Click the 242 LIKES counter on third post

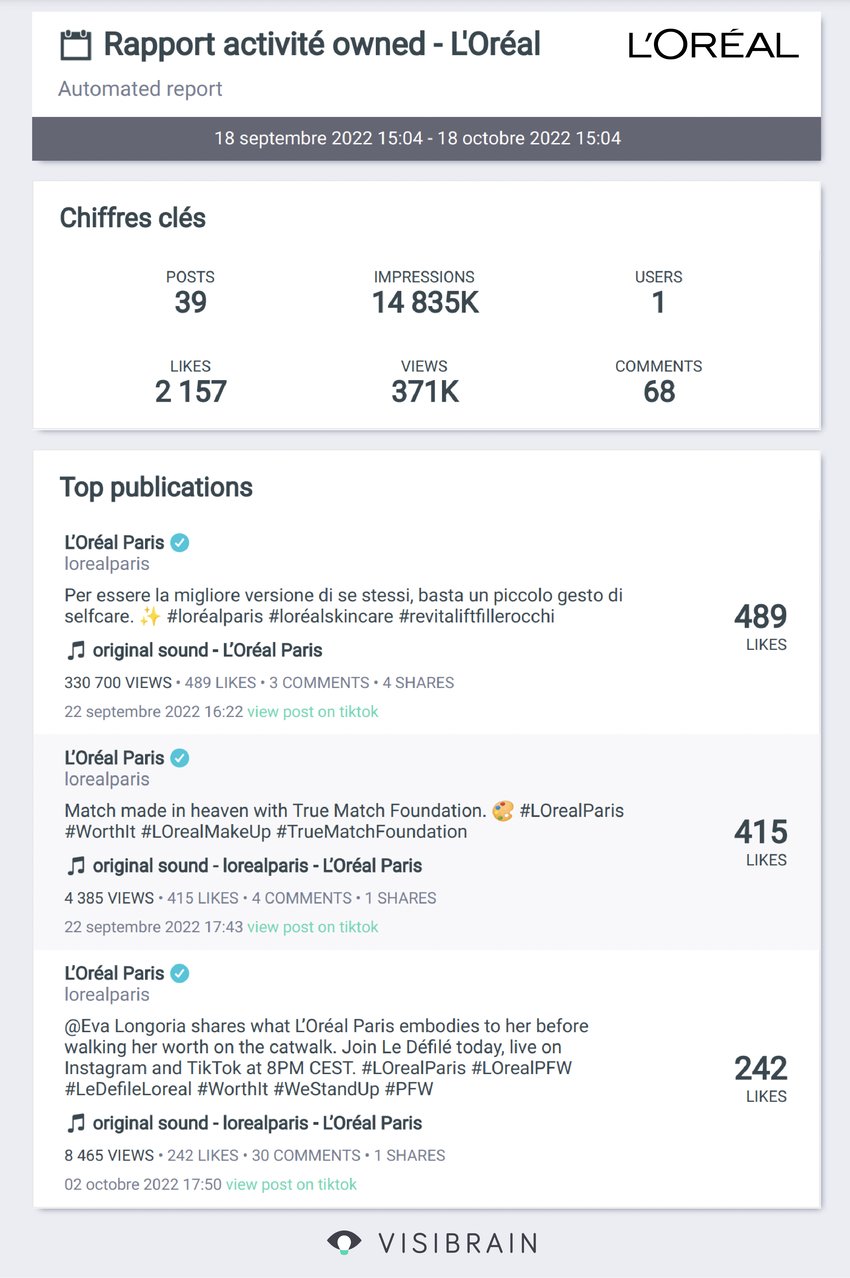tap(761, 1078)
